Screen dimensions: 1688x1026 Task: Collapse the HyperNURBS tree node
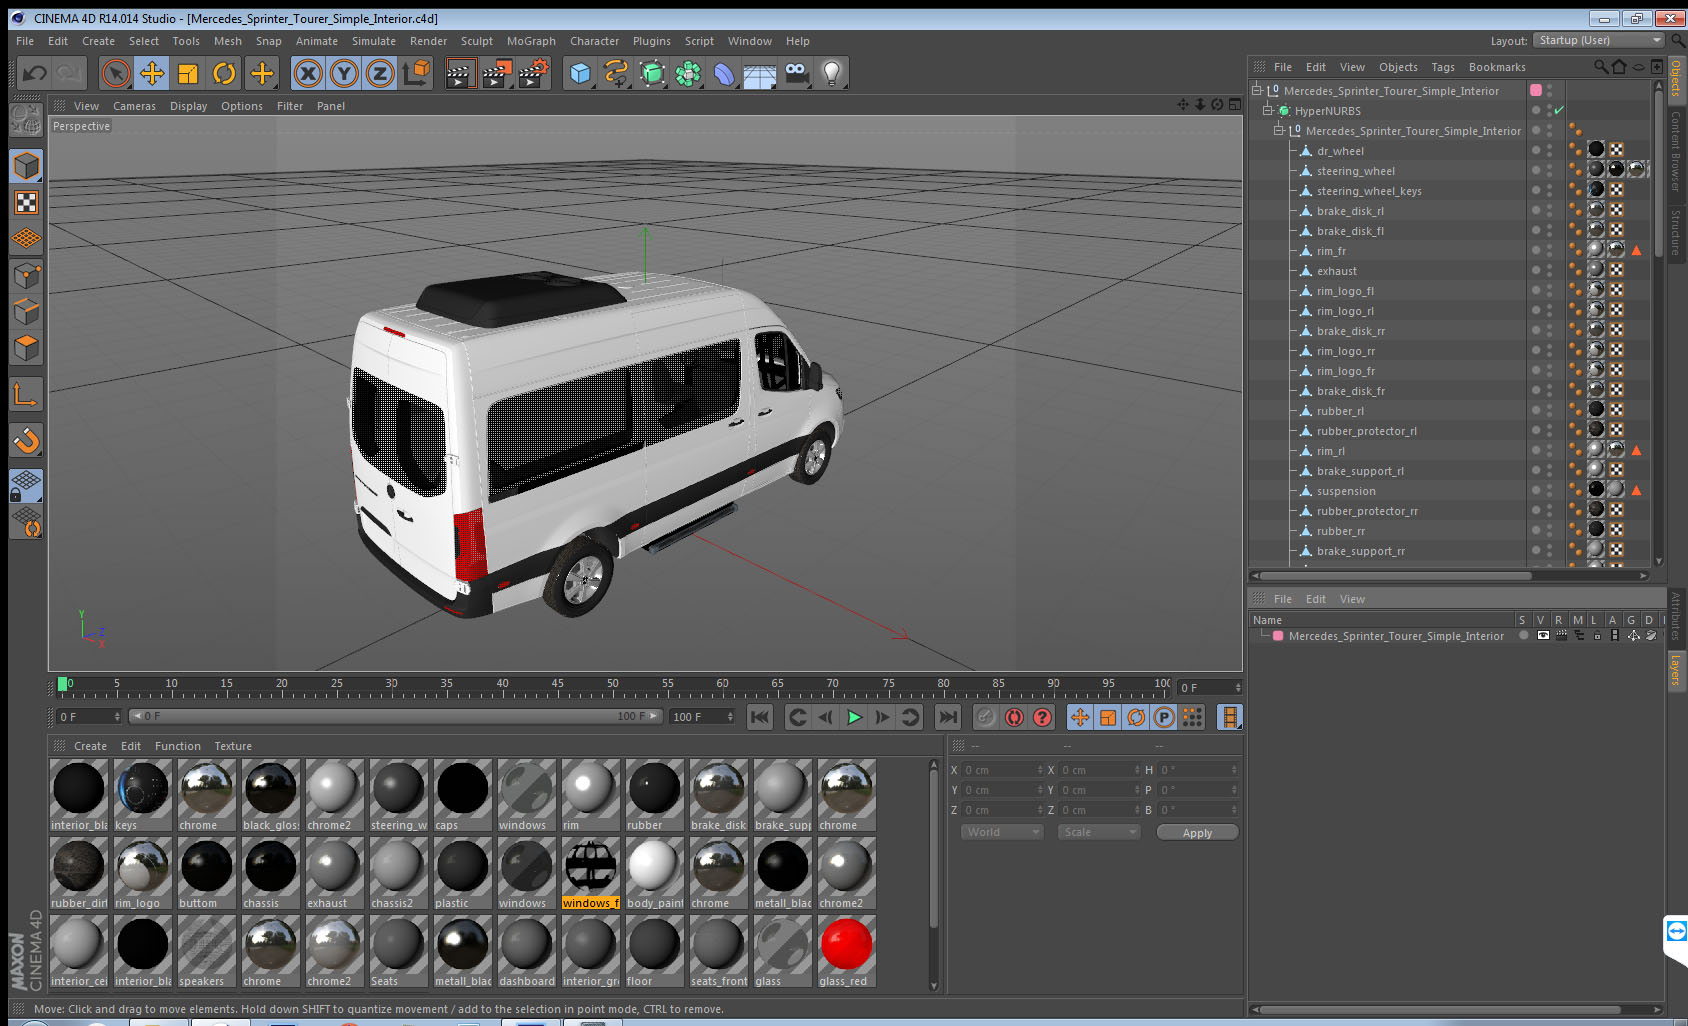(1268, 111)
